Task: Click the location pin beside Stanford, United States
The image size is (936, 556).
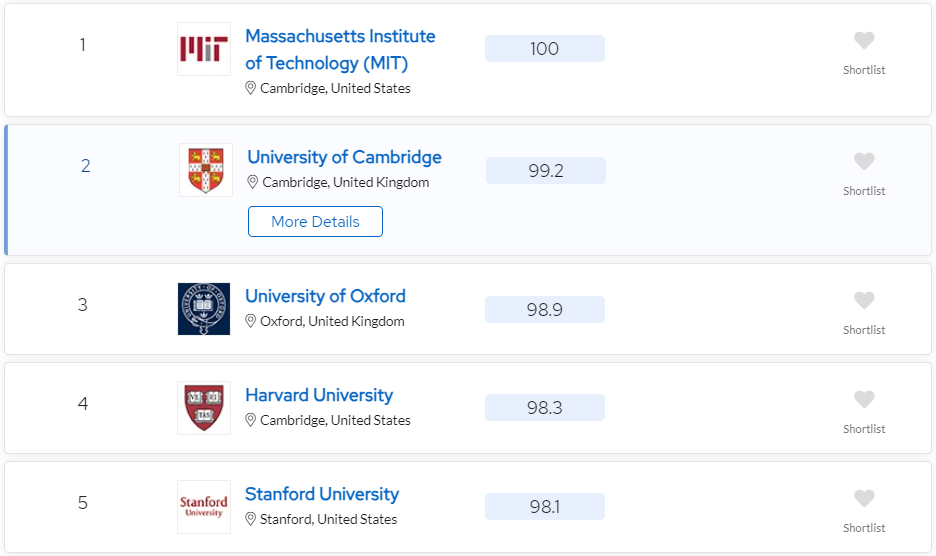Action: pos(251,520)
